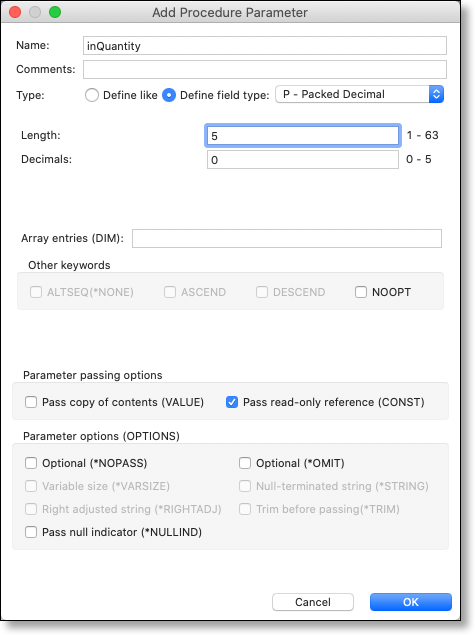Click the Decimals input box

pyautogui.click(x=303, y=160)
